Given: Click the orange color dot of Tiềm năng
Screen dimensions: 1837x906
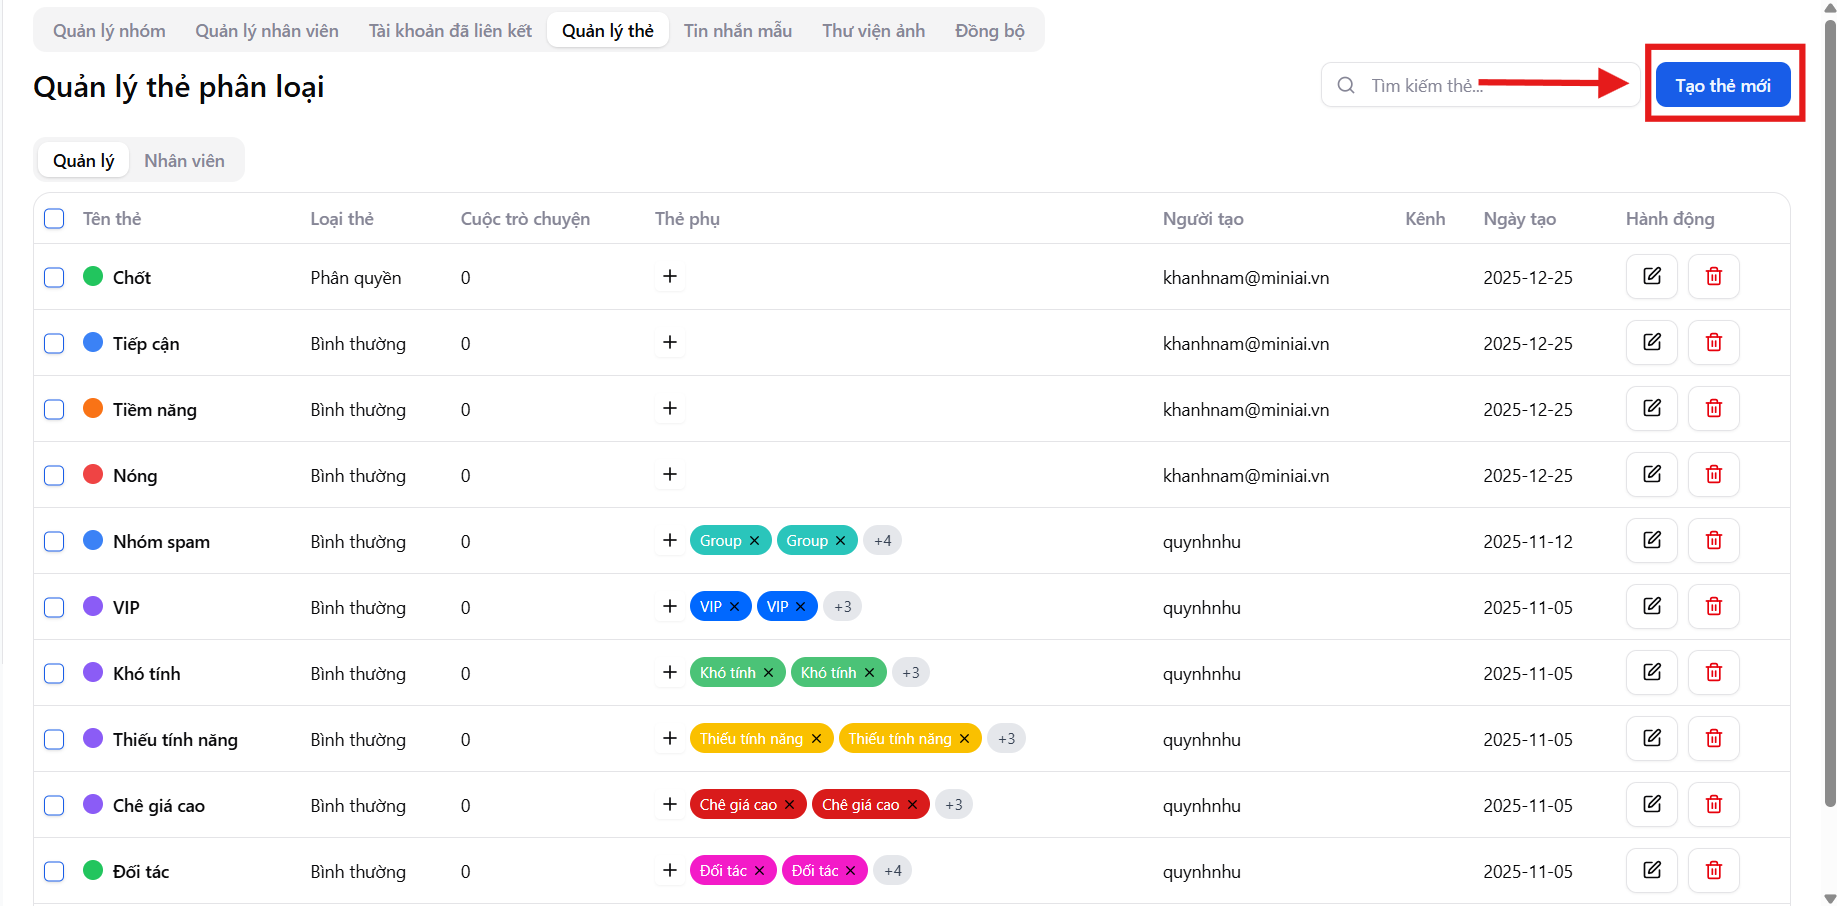Looking at the screenshot, I should pos(93,408).
